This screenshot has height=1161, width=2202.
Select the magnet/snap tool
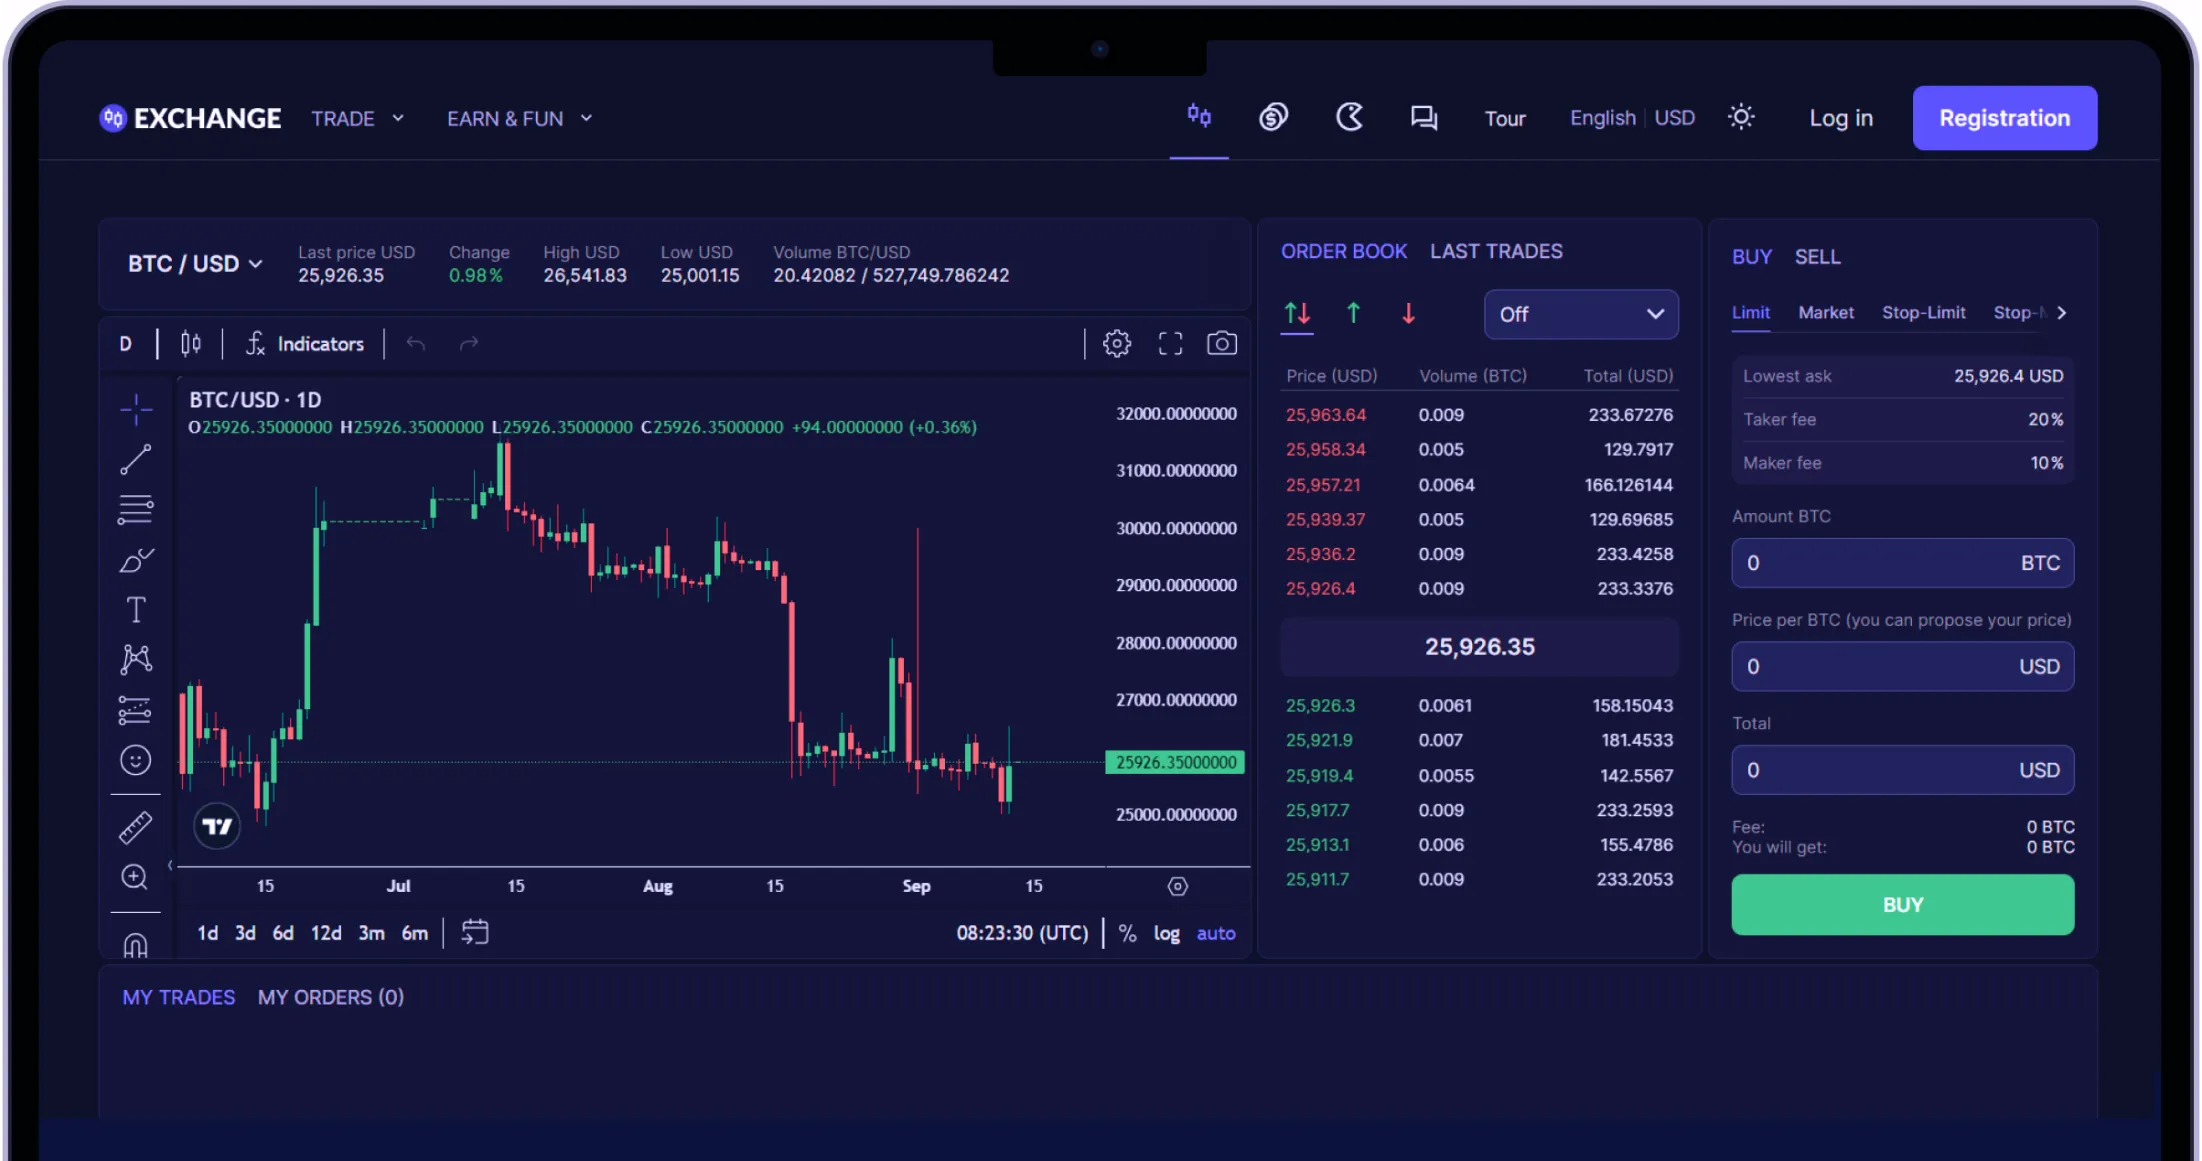tap(135, 945)
